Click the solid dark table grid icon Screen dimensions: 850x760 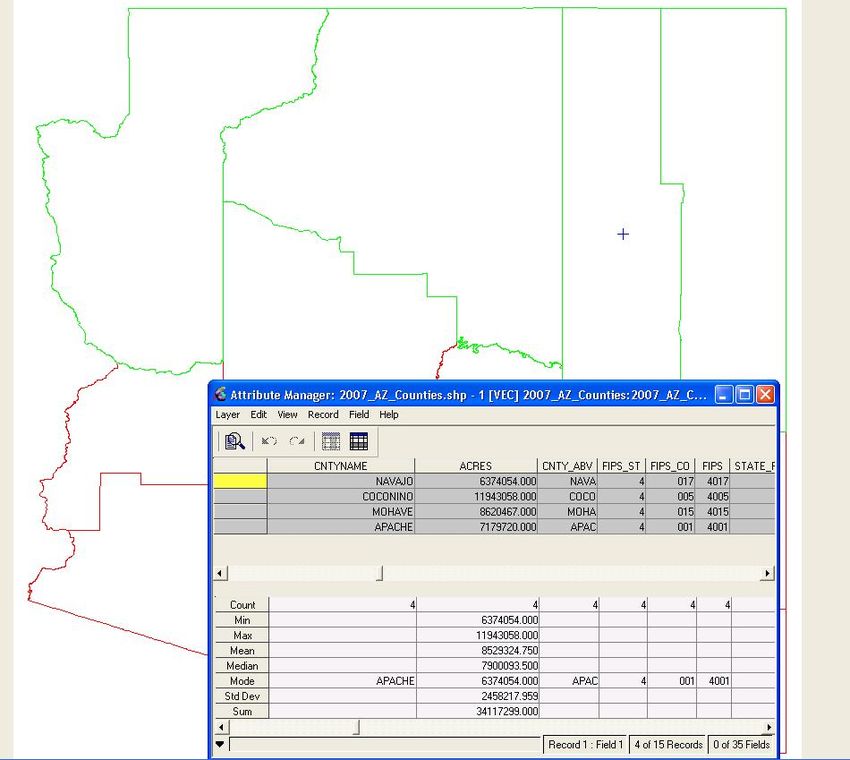click(359, 441)
